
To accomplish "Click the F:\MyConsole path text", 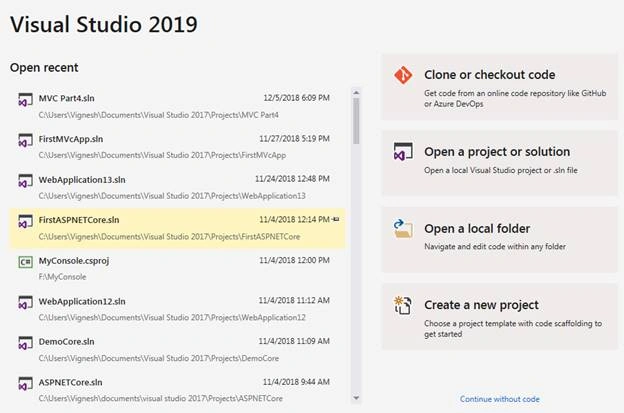I will pyautogui.click(x=62, y=277).
